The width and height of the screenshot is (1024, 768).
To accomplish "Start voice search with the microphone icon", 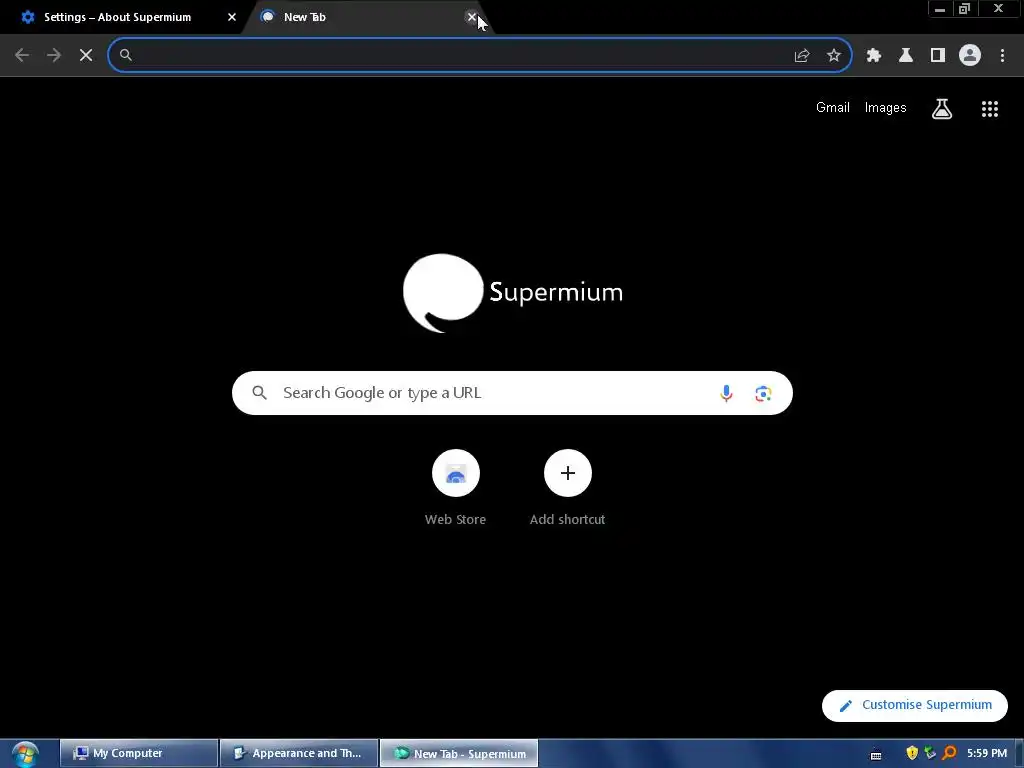I will pos(726,393).
